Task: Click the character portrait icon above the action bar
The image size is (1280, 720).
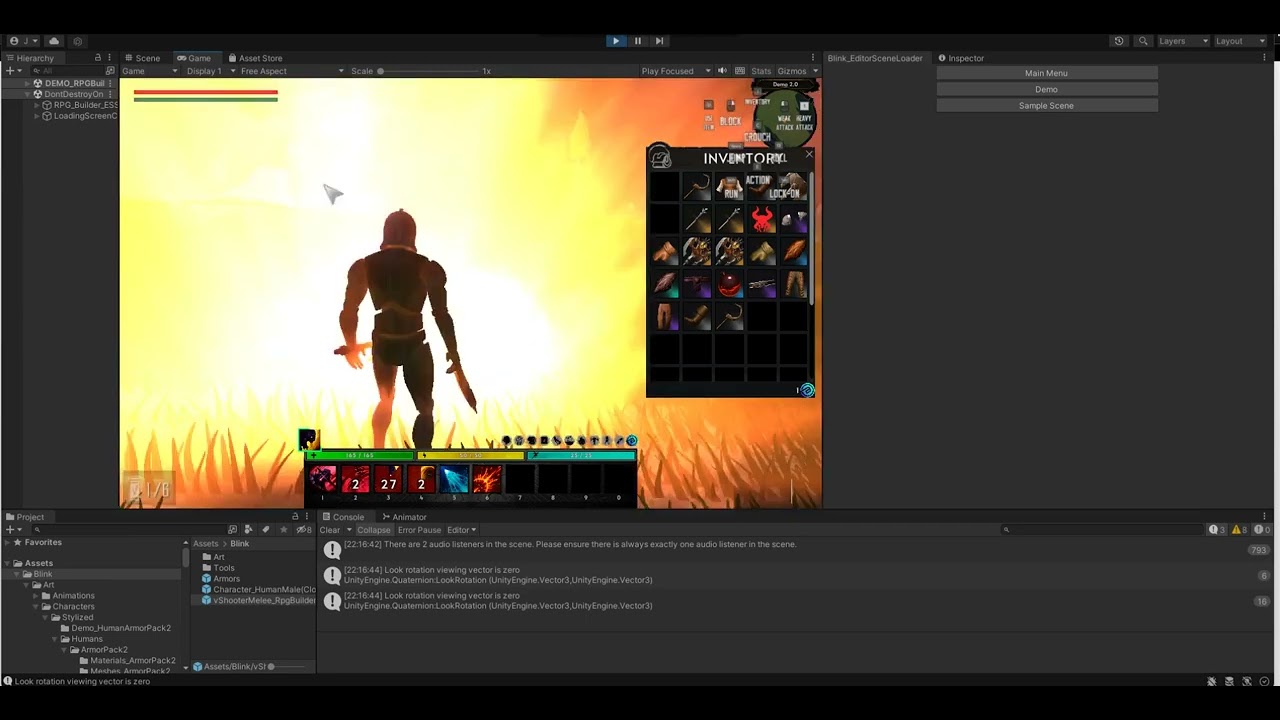Action: [308, 440]
